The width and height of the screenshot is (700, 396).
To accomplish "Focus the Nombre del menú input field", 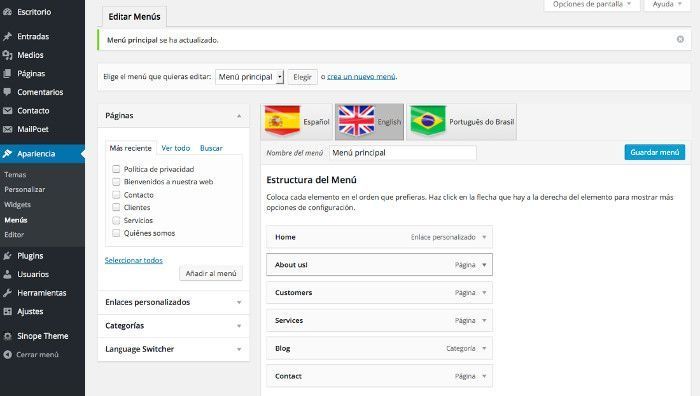I will tap(402, 153).
